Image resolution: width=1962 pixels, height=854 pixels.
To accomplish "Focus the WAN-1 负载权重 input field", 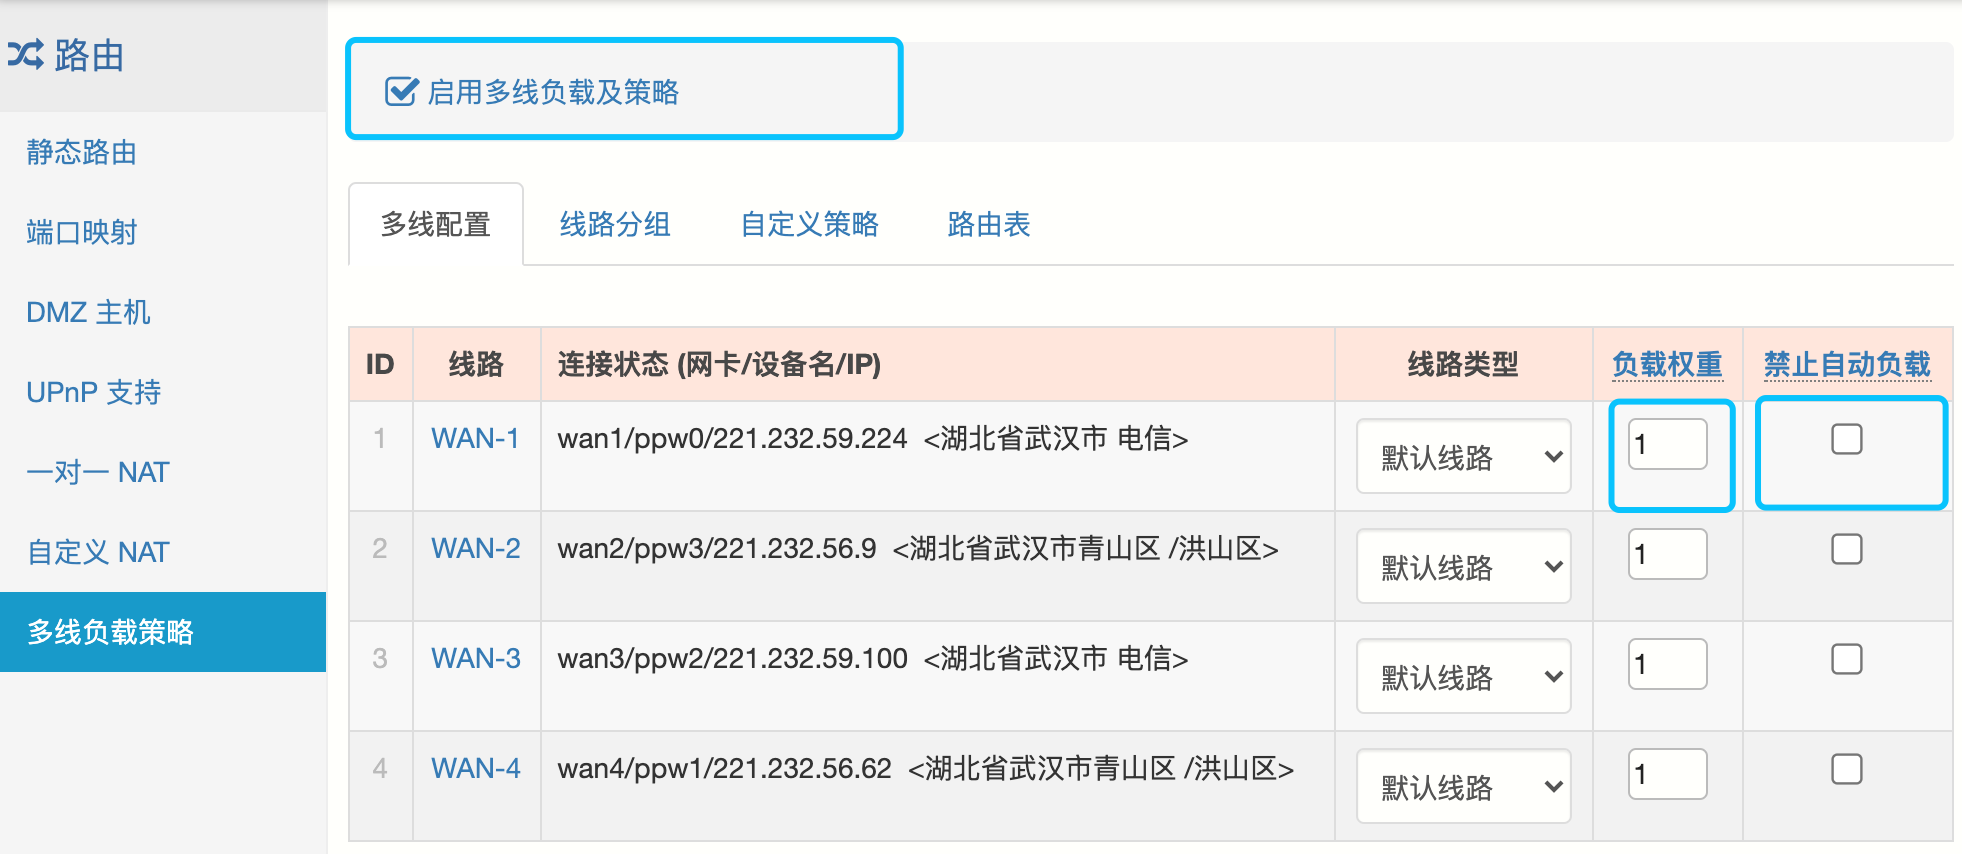I will [1667, 444].
